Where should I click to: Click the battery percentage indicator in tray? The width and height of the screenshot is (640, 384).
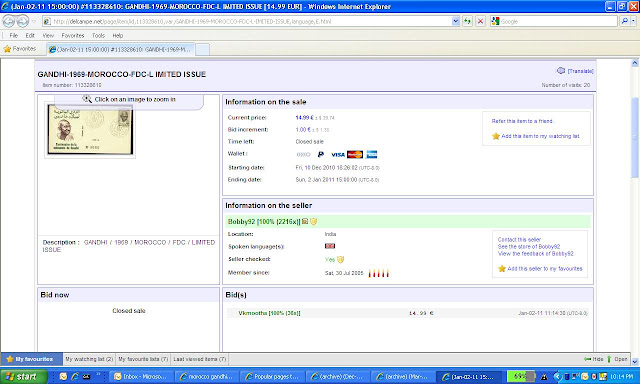pos(520,376)
